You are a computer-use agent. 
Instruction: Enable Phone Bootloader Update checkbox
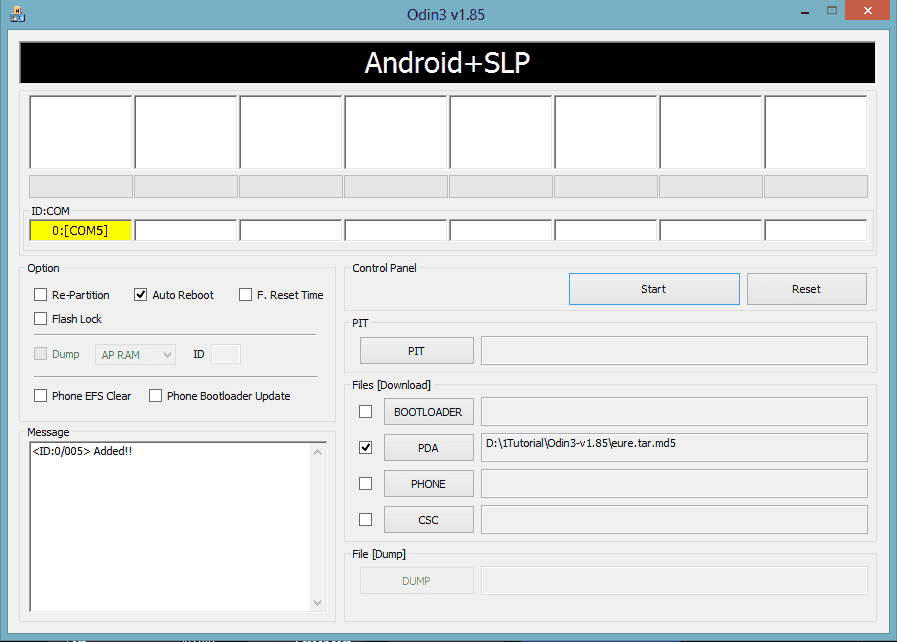(x=156, y=396)
